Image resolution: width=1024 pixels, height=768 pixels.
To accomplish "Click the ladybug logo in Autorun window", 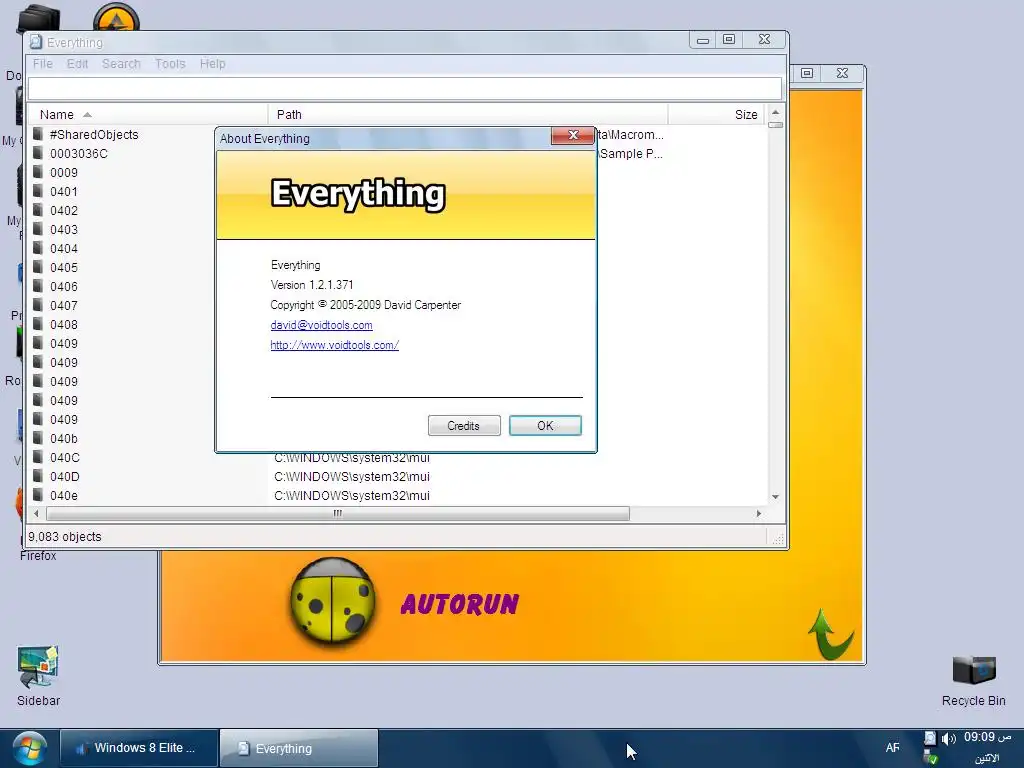I will [332, 601].
